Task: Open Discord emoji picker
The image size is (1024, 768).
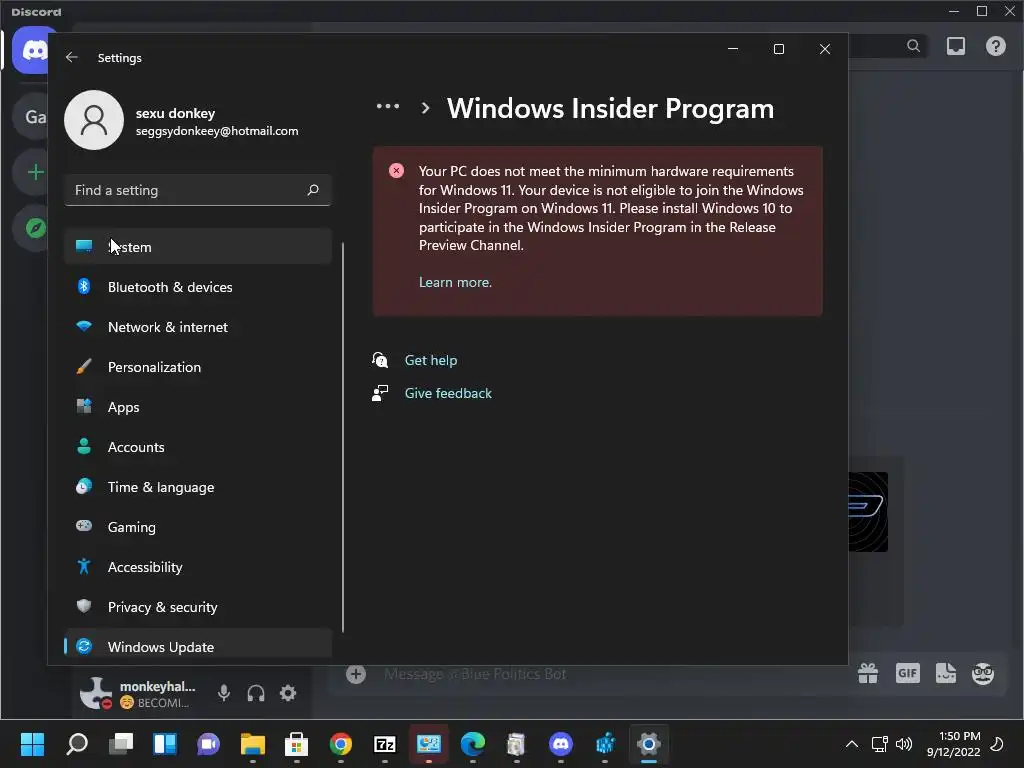Action: [x=983, y=673]
